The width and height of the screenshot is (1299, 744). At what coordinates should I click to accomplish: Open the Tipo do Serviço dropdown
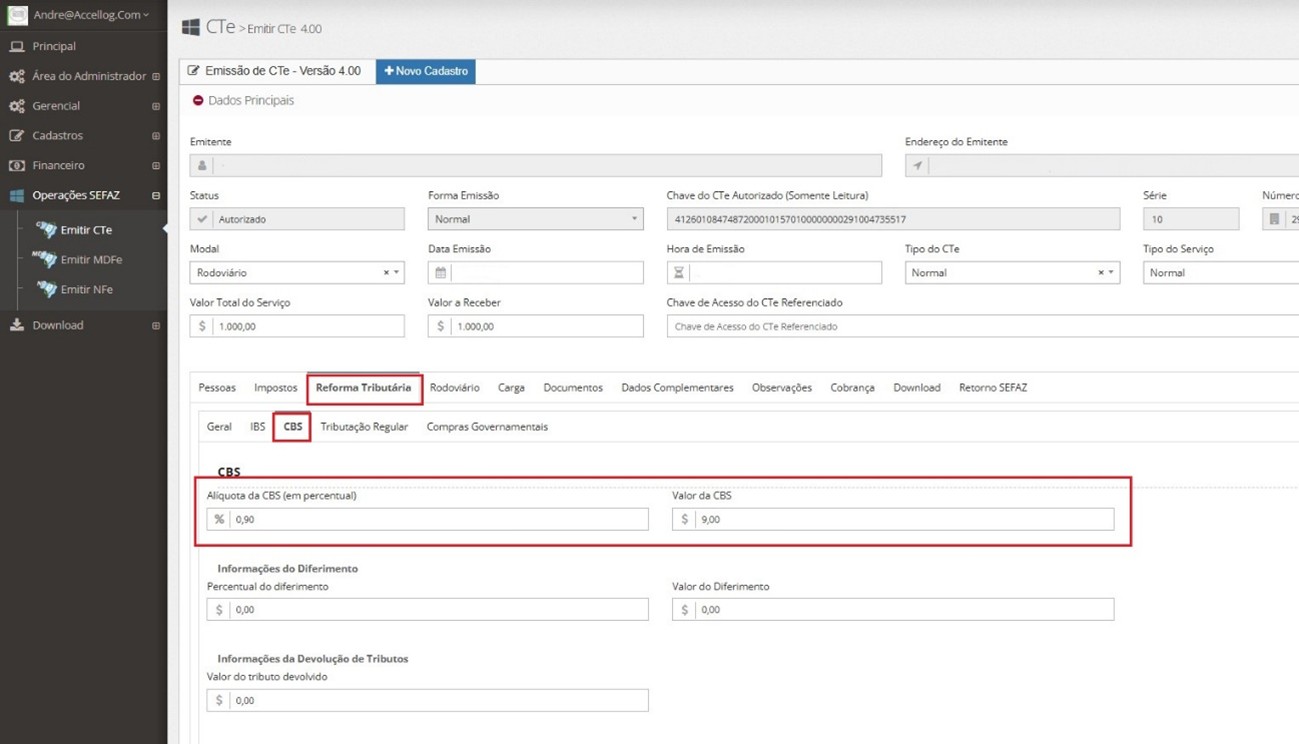pyautogui.click(x=1221, y=273)
